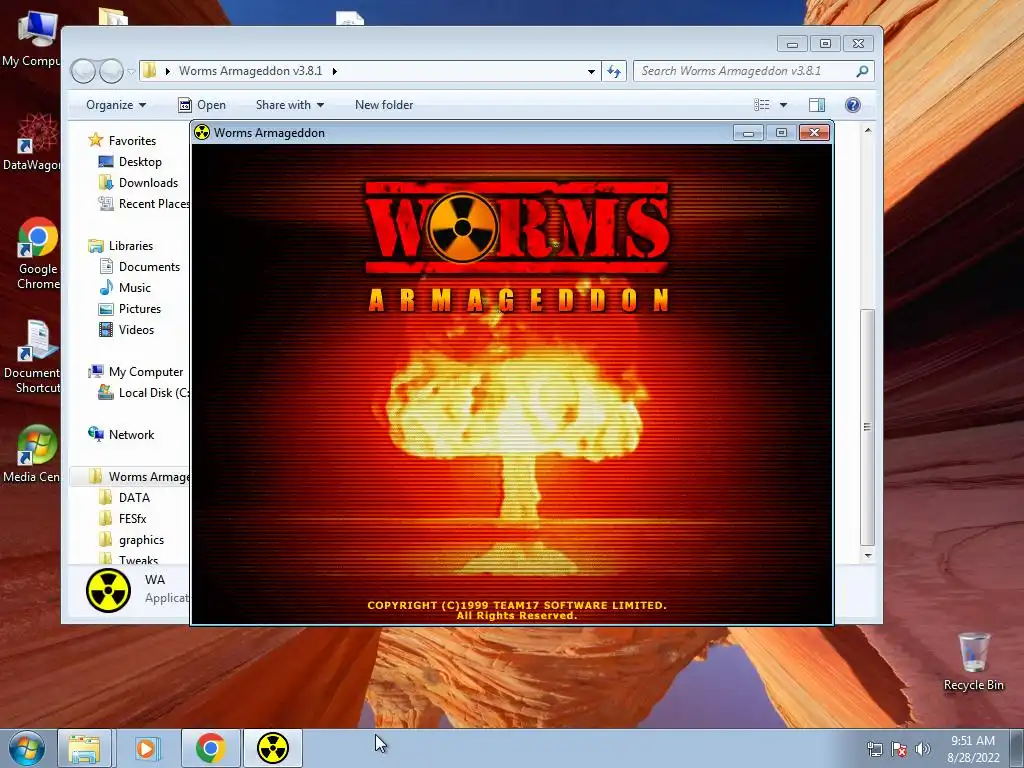Click the Worms Armageddon taskbar icon

tap(272, 748)
